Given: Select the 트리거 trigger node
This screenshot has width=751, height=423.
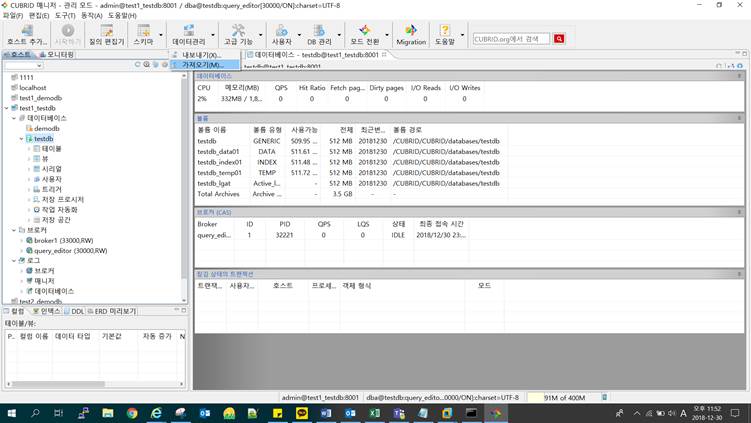Looking at the screenshot, I should click(51, 190).
